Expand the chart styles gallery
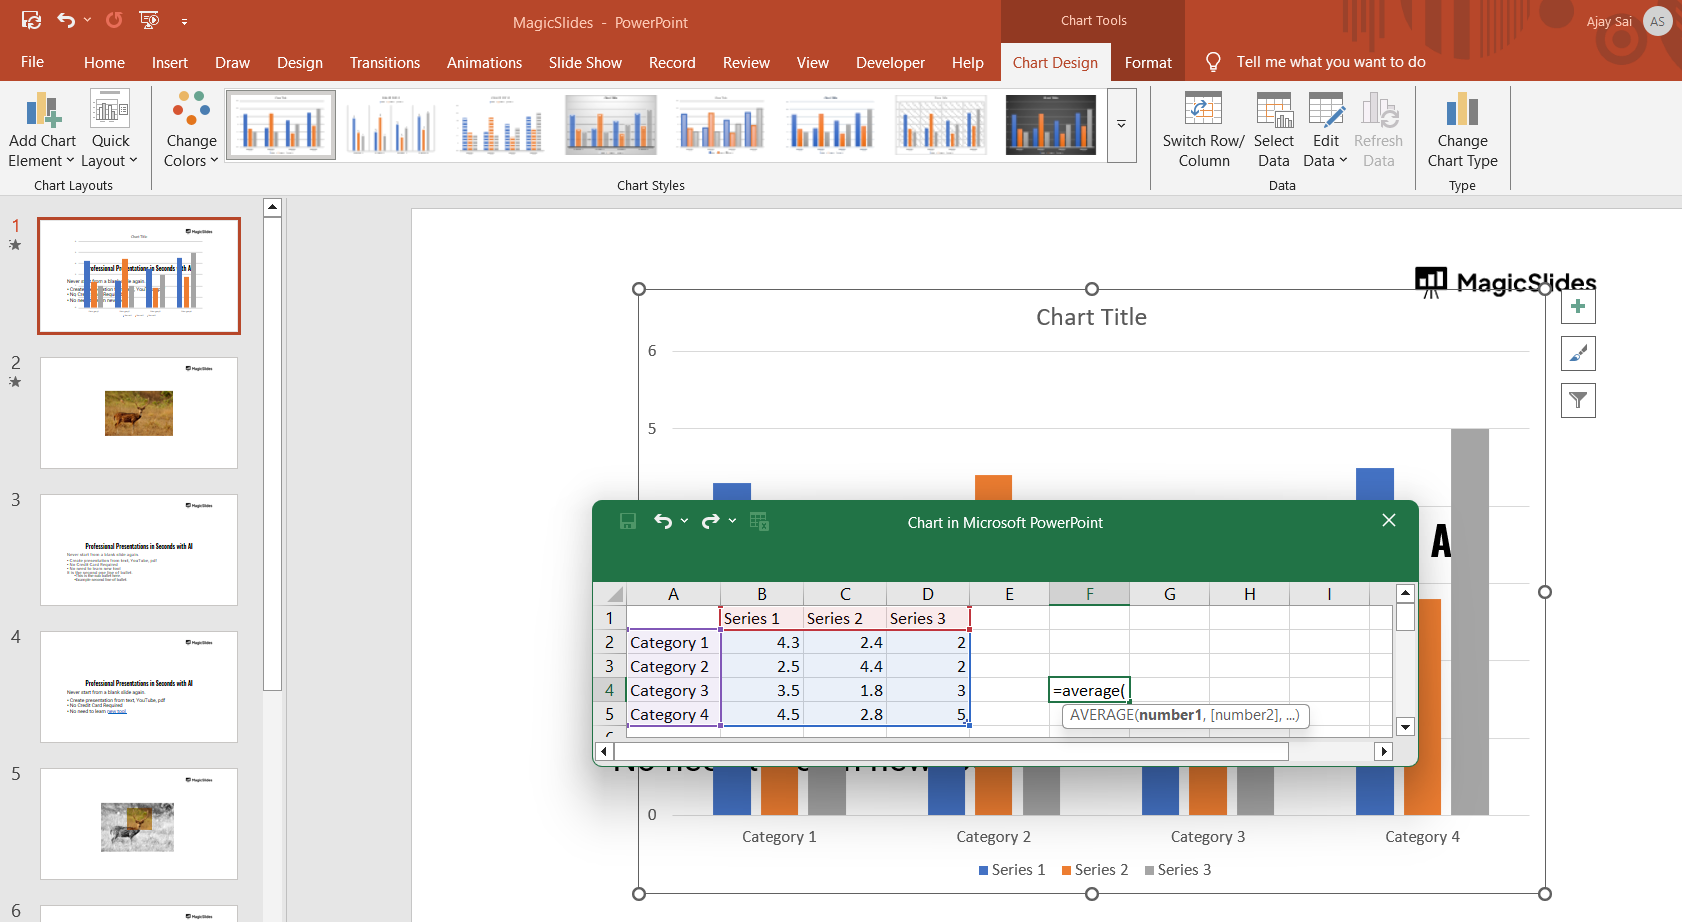This screenshot has width=1682, height=922. (x=1122, y=125)
